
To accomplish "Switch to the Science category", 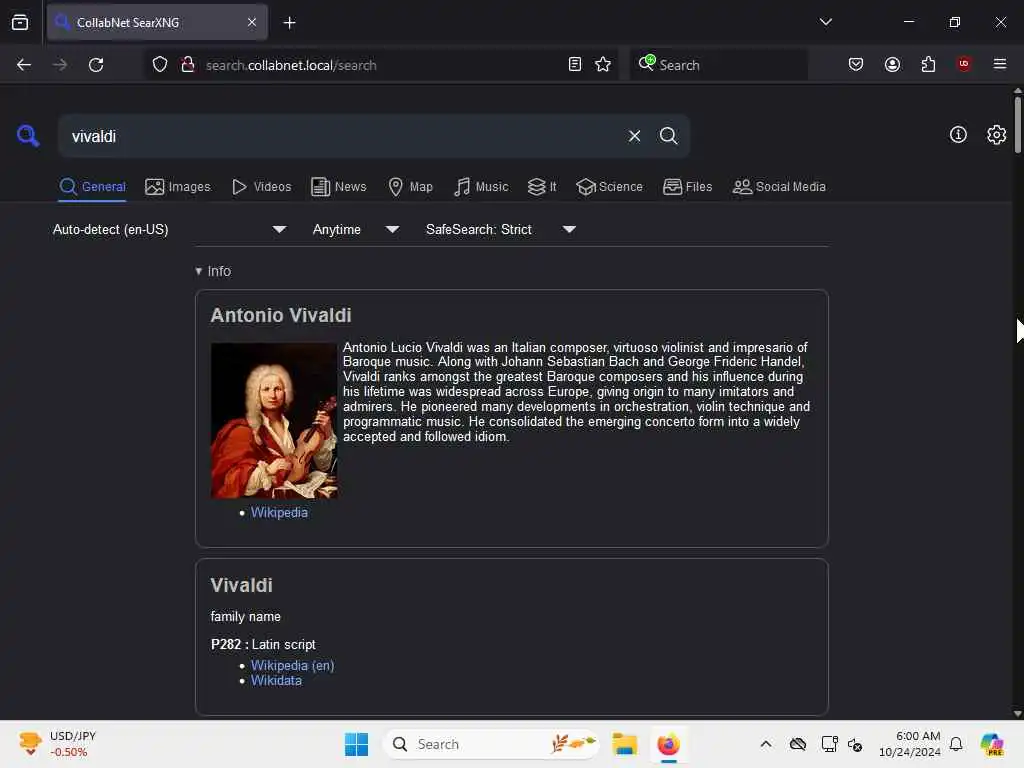I will [609, 187].
